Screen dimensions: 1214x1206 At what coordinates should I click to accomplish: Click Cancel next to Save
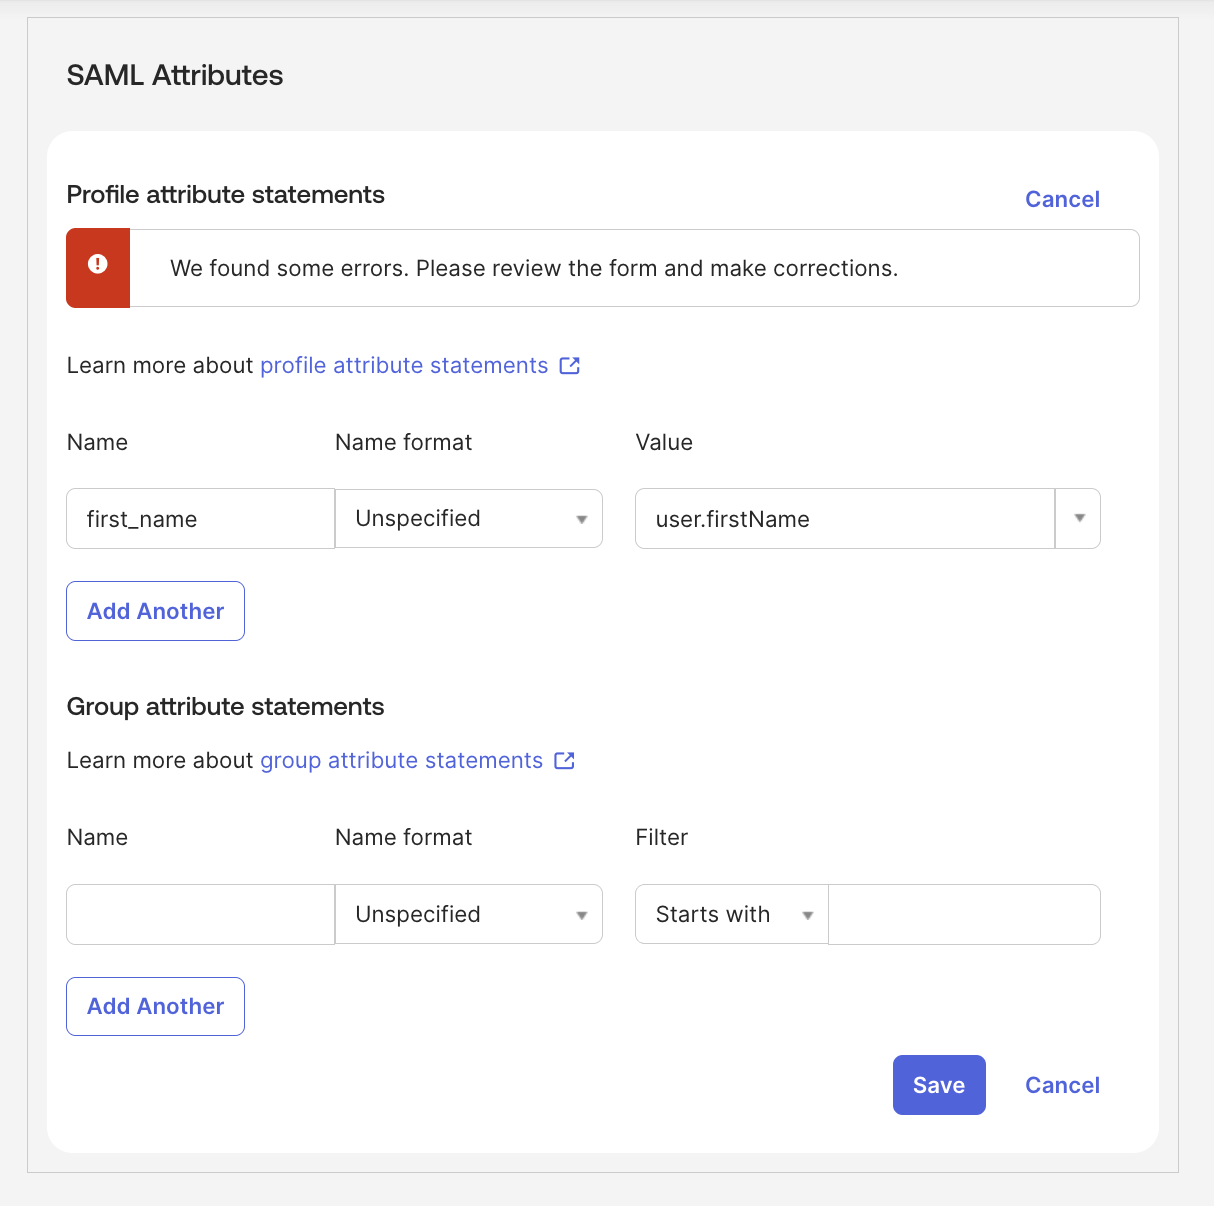pyautogui.click(x=1061, y=1084)
